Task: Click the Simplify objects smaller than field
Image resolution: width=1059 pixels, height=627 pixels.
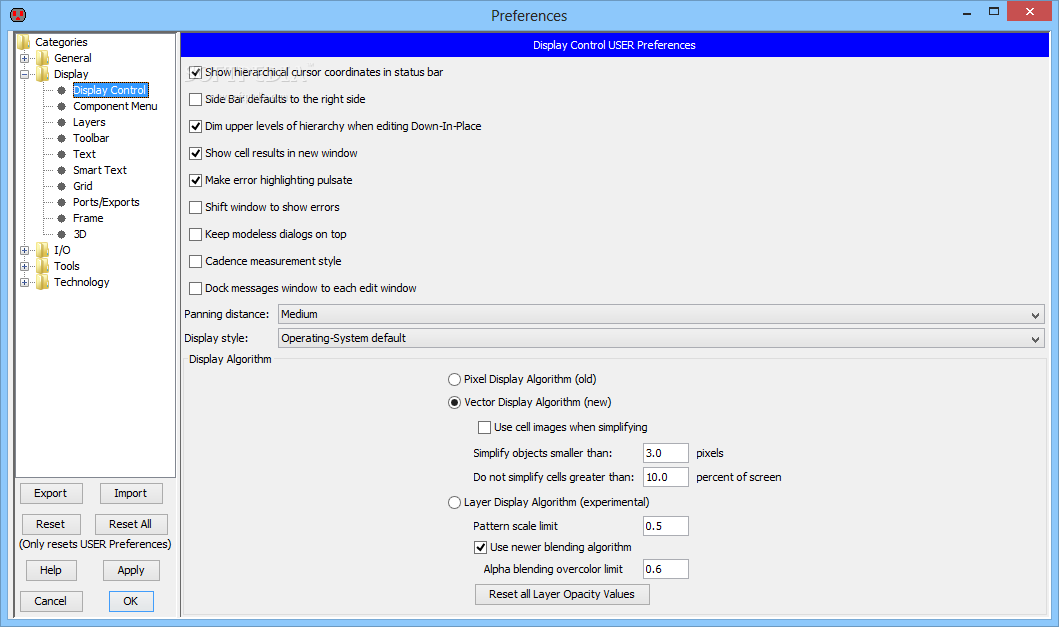Action: click(665, 453)
